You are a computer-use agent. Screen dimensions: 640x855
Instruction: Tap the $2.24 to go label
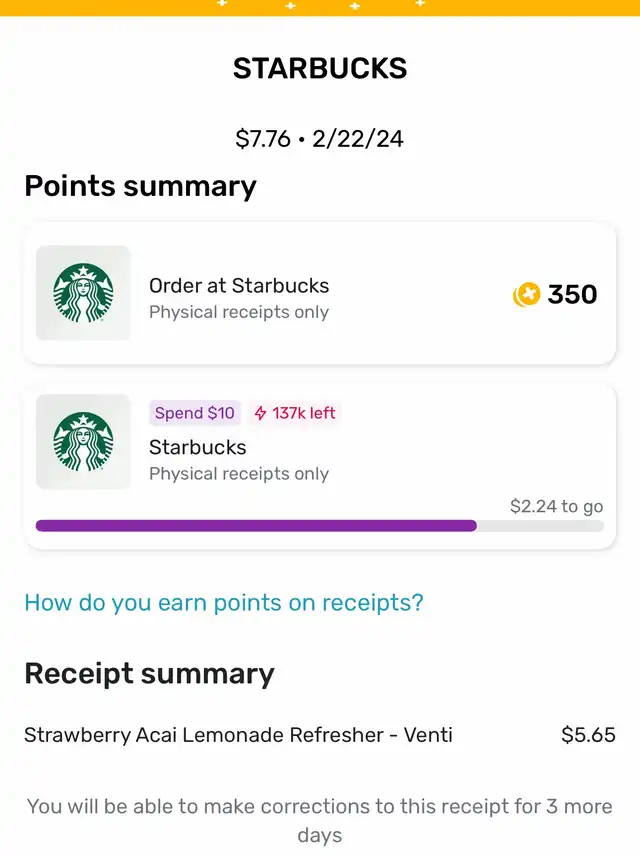pos(557,506)
